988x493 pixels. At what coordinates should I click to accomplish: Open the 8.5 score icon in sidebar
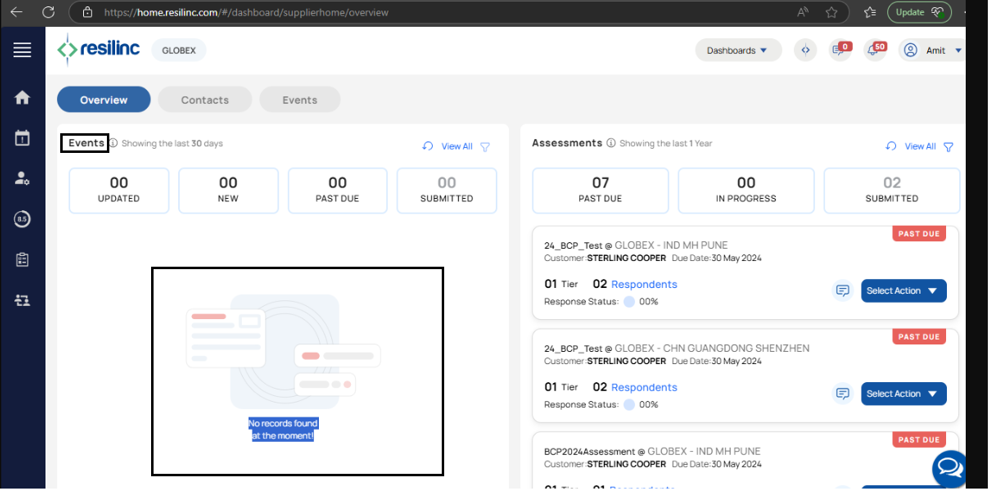pyautogui.click(x=22, y=219)
